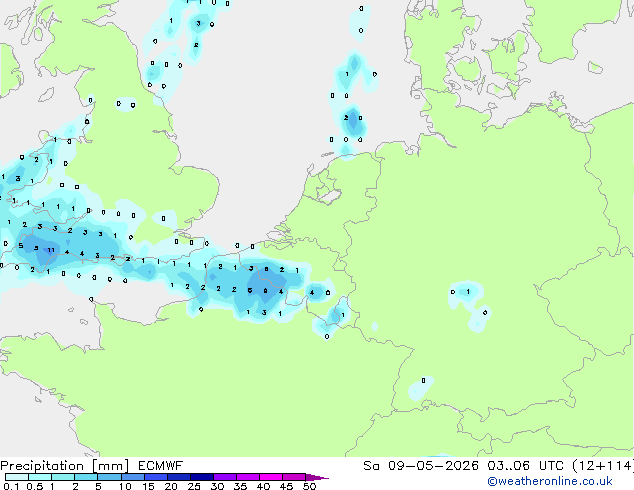Click the 20–25 mm dark blue swatch

click(x=178, y=477)
